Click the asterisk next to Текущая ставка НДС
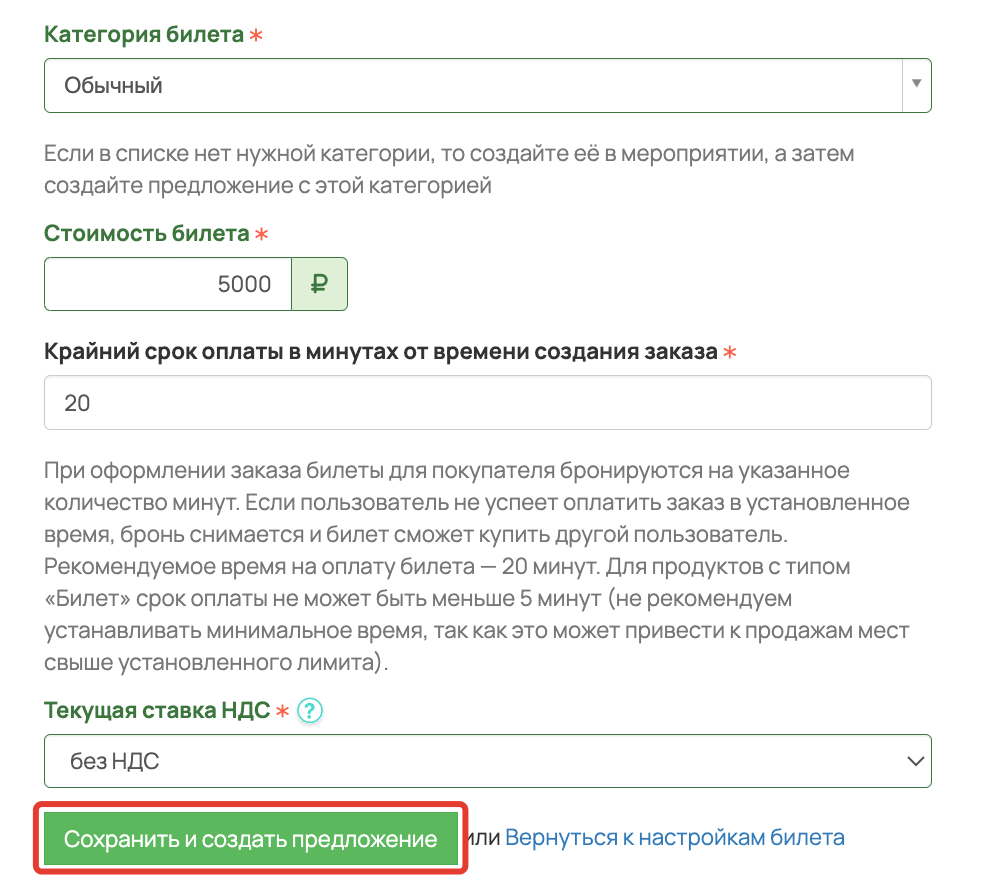994x894 pixels. [x=282, y=711]
